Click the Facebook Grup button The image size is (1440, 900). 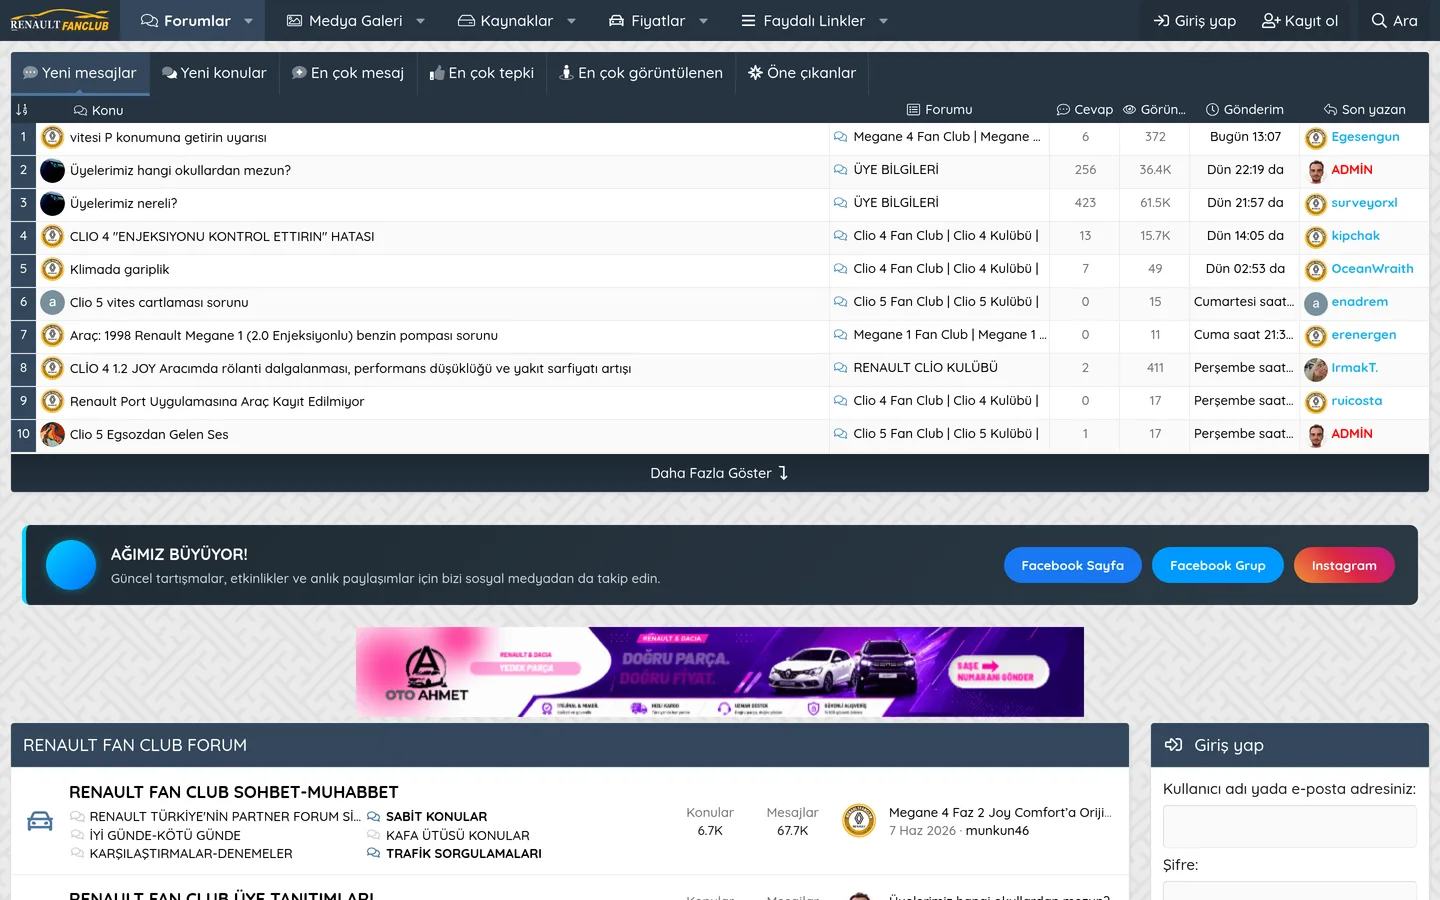pyautogui.click(x=1218, y=565)
